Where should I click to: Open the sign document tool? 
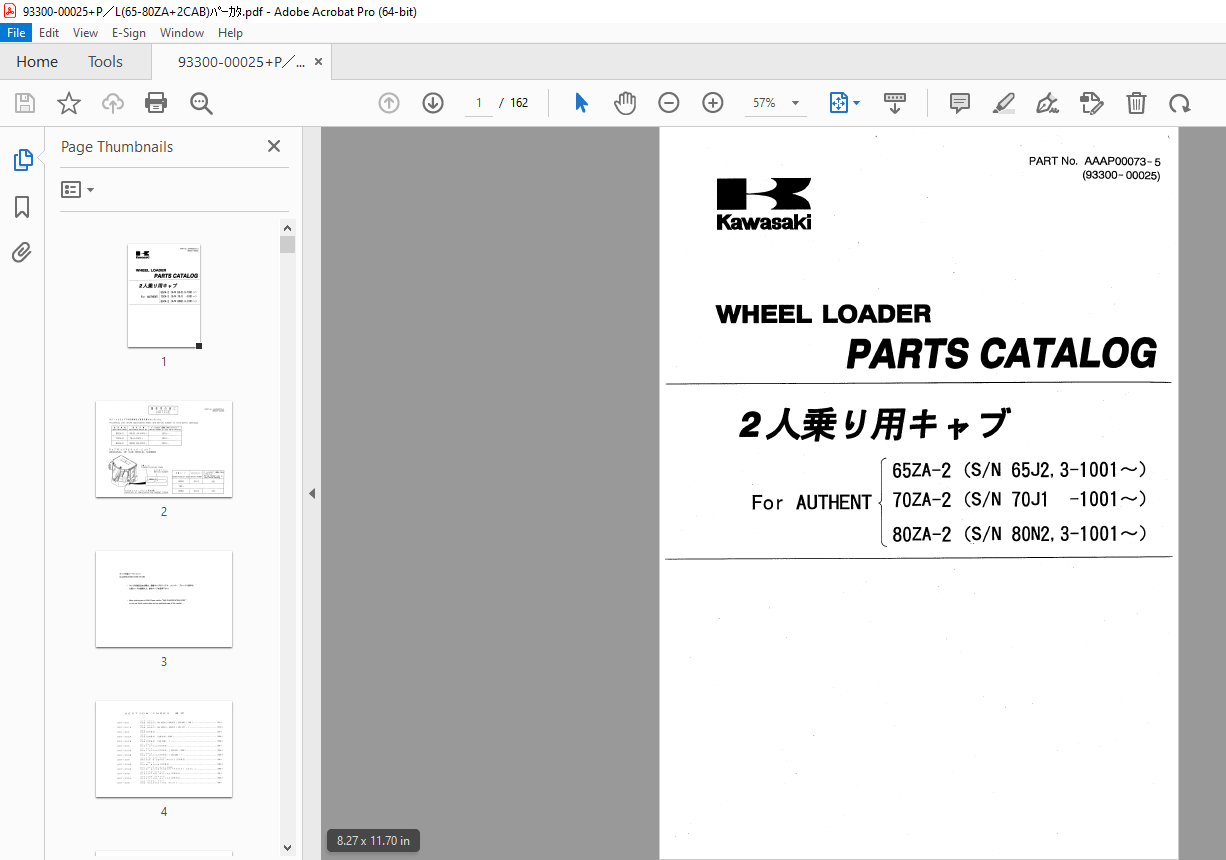pyautogui.click(x=1047, y=103)
